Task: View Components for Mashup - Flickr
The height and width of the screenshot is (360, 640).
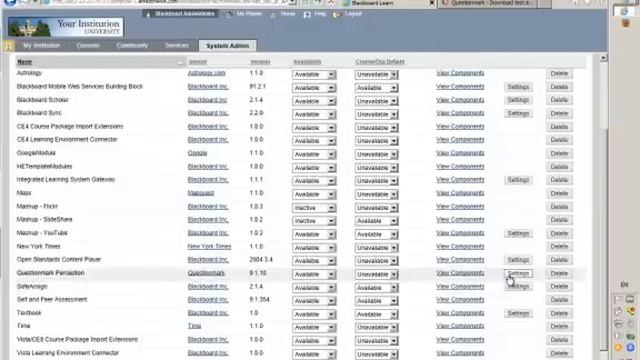Action: click(x=460, y=207)
